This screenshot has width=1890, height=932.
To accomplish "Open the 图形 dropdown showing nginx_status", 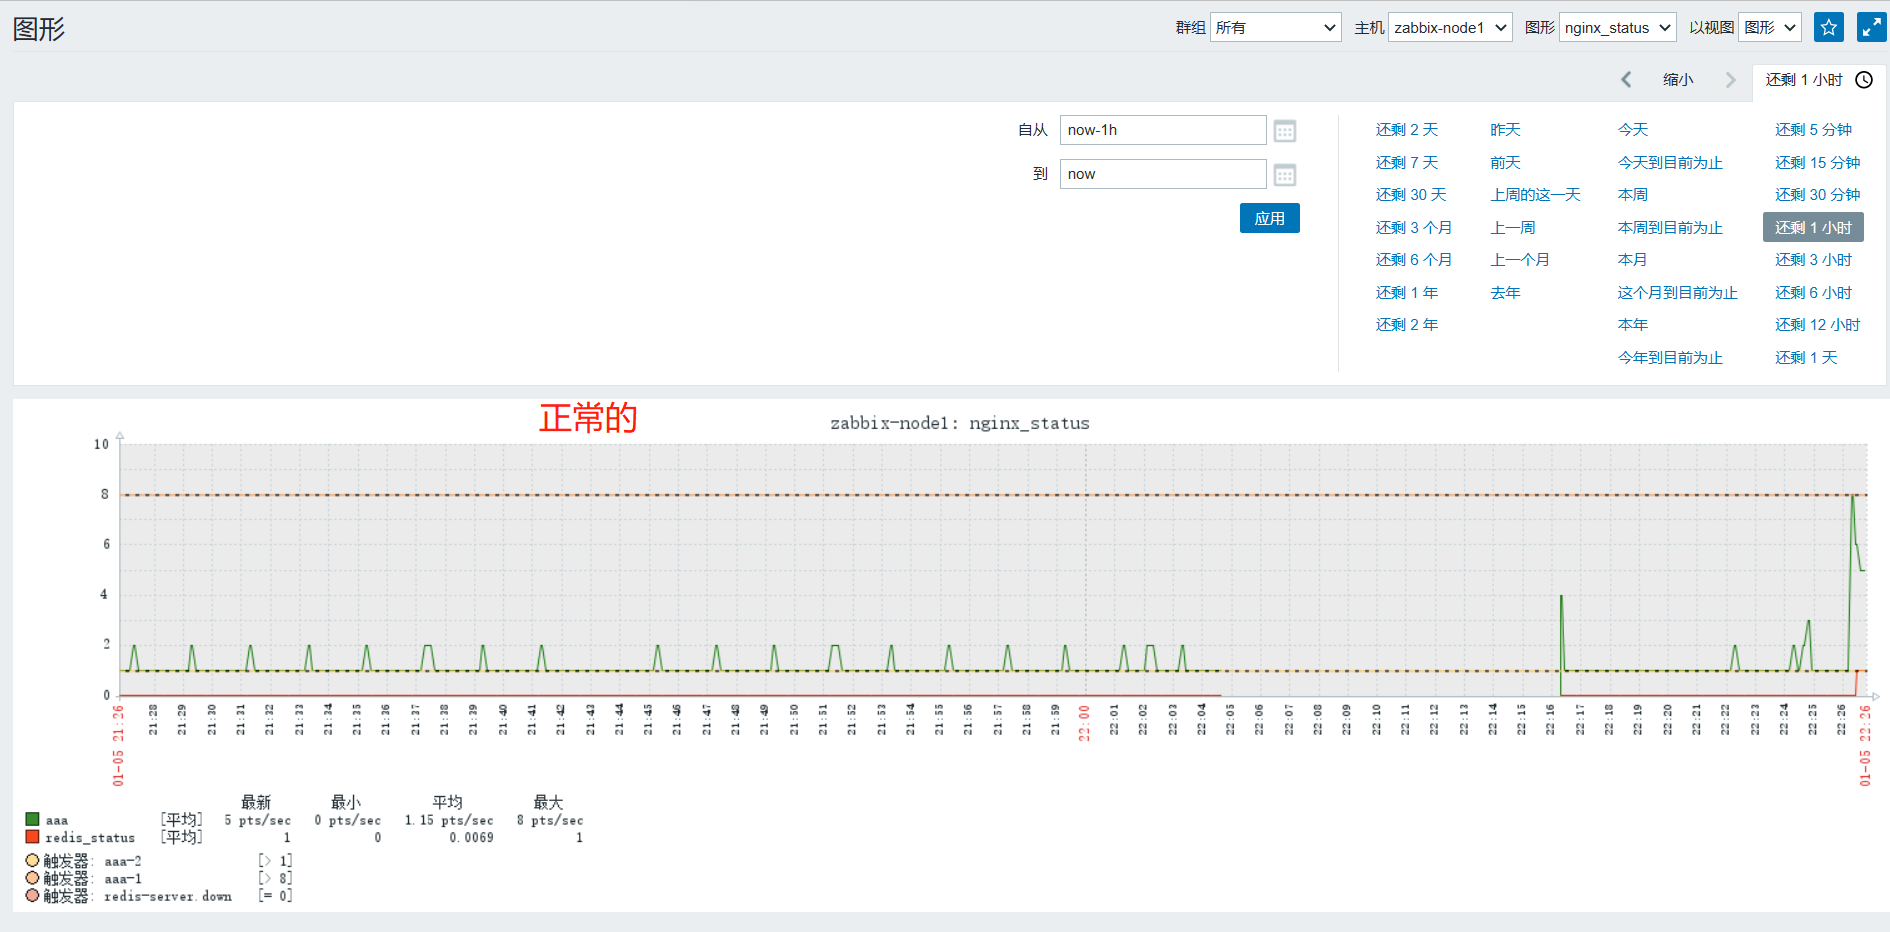I will point(1617,27).
